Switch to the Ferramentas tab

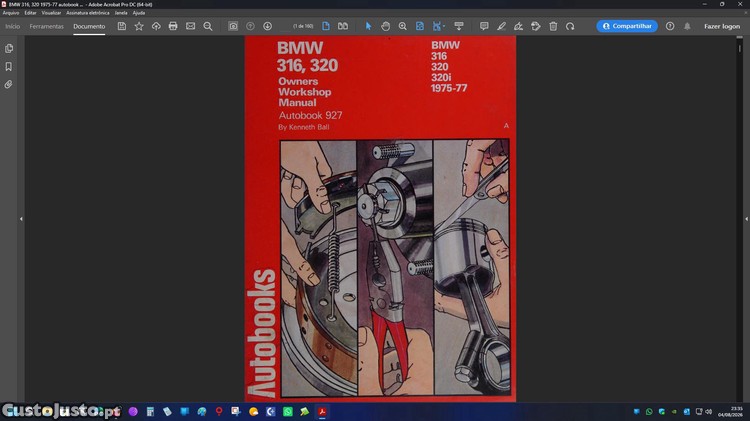pyautogui.click(x=46, y=26)
